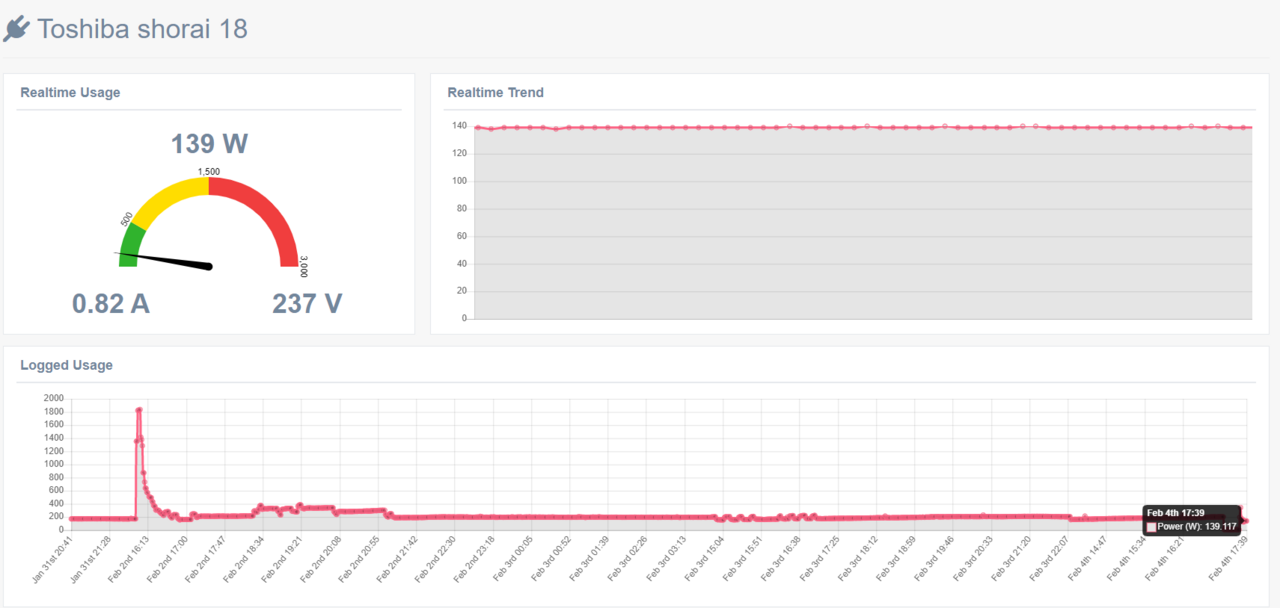Click the 1200 label on Logged Usage axis
Screen dimensions: 1280x608
click(x=54, y=451)
